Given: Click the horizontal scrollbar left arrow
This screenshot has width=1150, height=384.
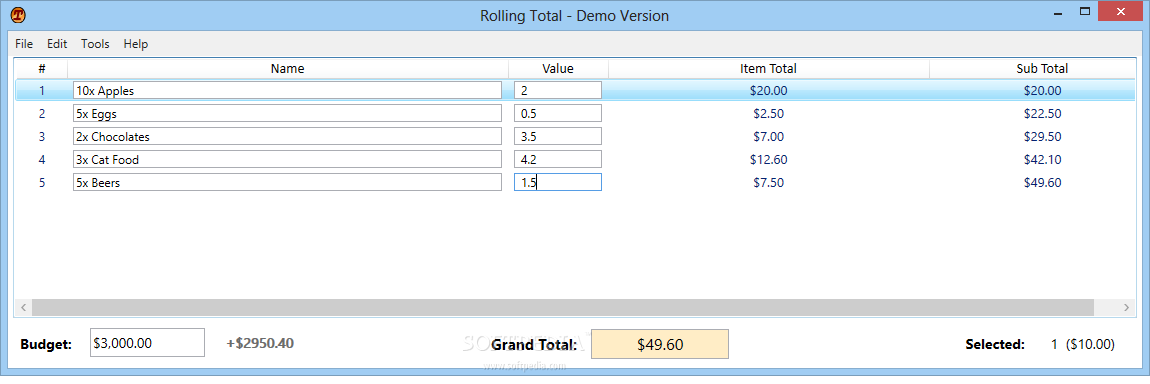Looking at the screenshot, I should click(23, 307).
